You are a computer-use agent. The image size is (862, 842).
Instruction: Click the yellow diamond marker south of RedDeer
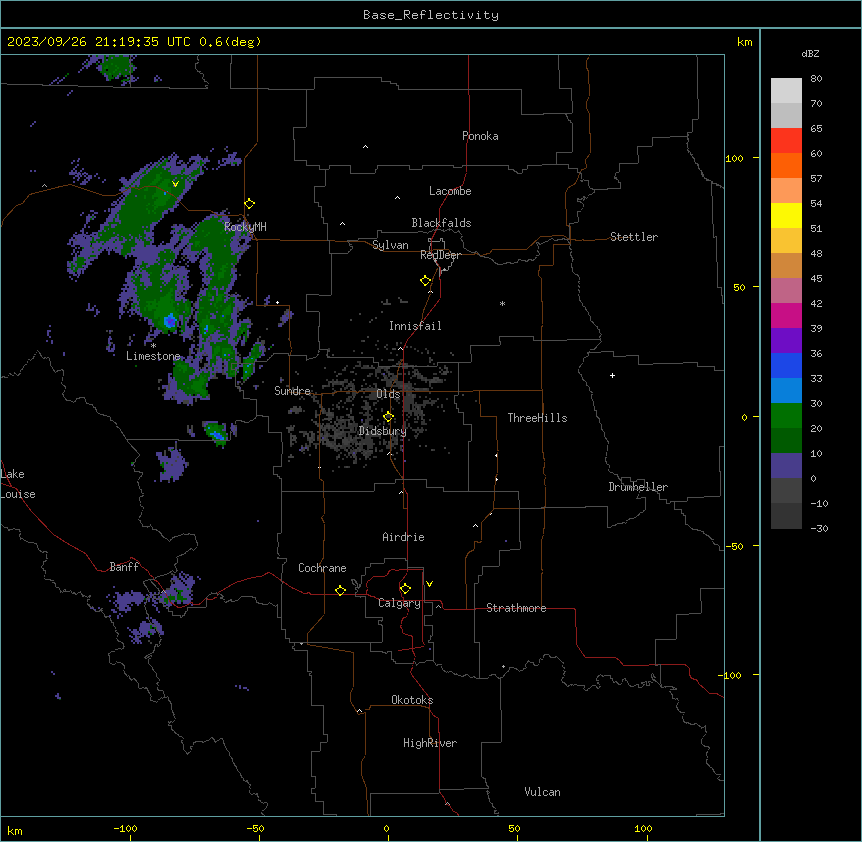click(426, 281)
